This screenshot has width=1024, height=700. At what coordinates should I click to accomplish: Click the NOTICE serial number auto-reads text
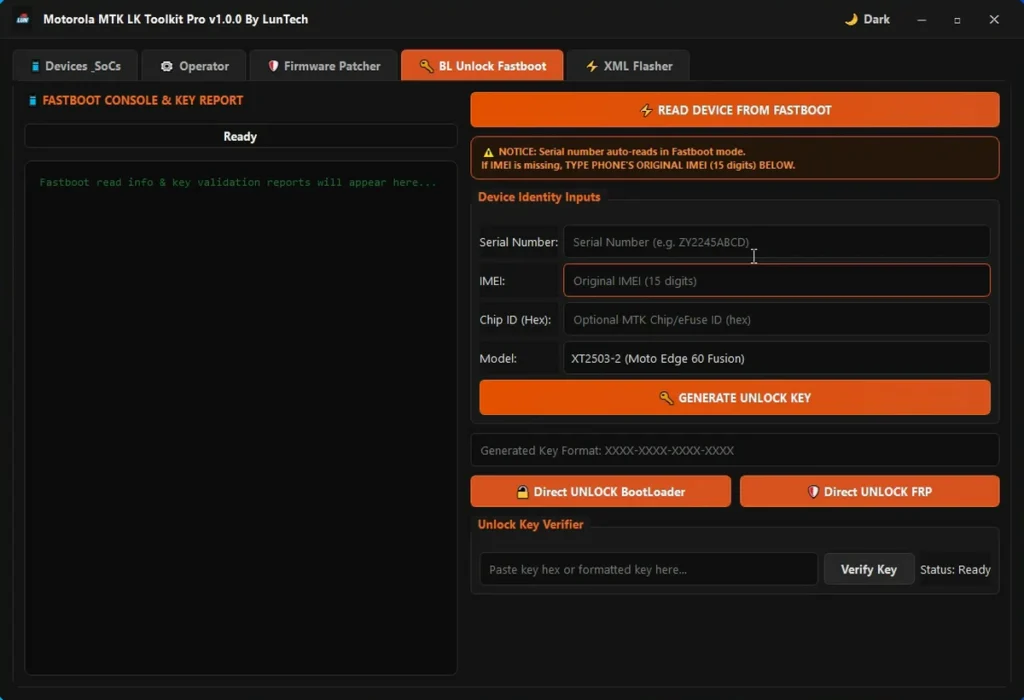[x=622, y=151]
